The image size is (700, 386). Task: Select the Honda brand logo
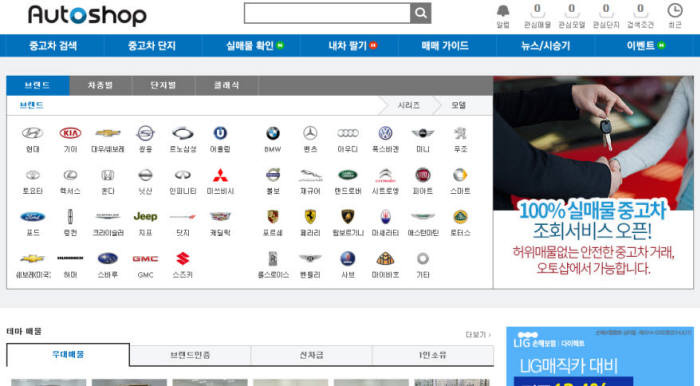tap(108, 175)
